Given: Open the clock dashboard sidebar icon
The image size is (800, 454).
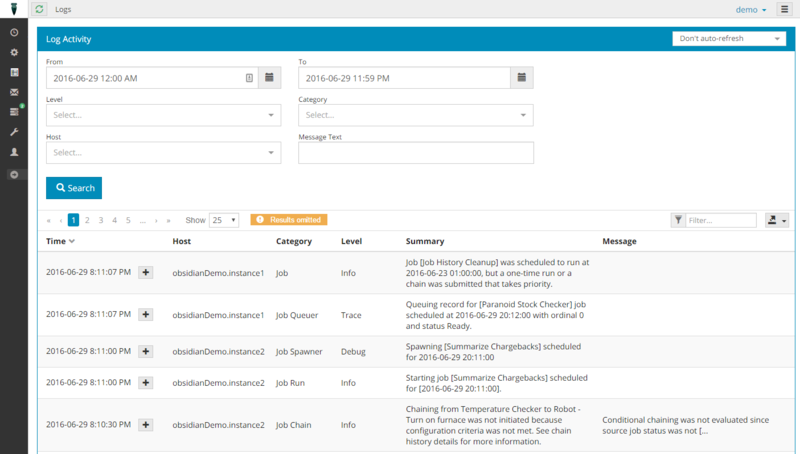Looking at the screenshot, I should point(14,32).
